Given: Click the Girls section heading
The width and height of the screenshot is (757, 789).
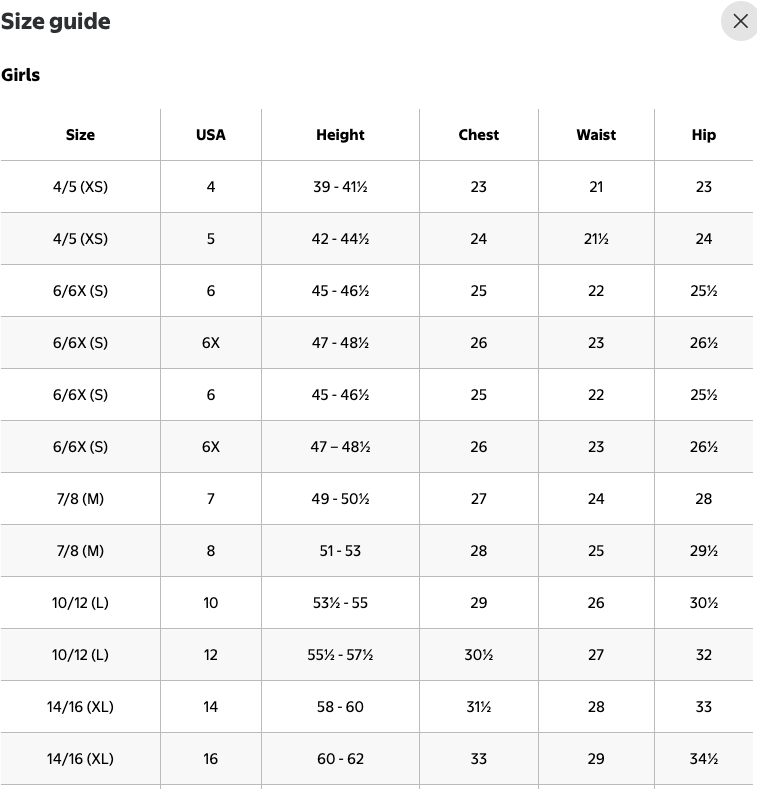Looking at the screenshot, I should click(x=21, y=75).
